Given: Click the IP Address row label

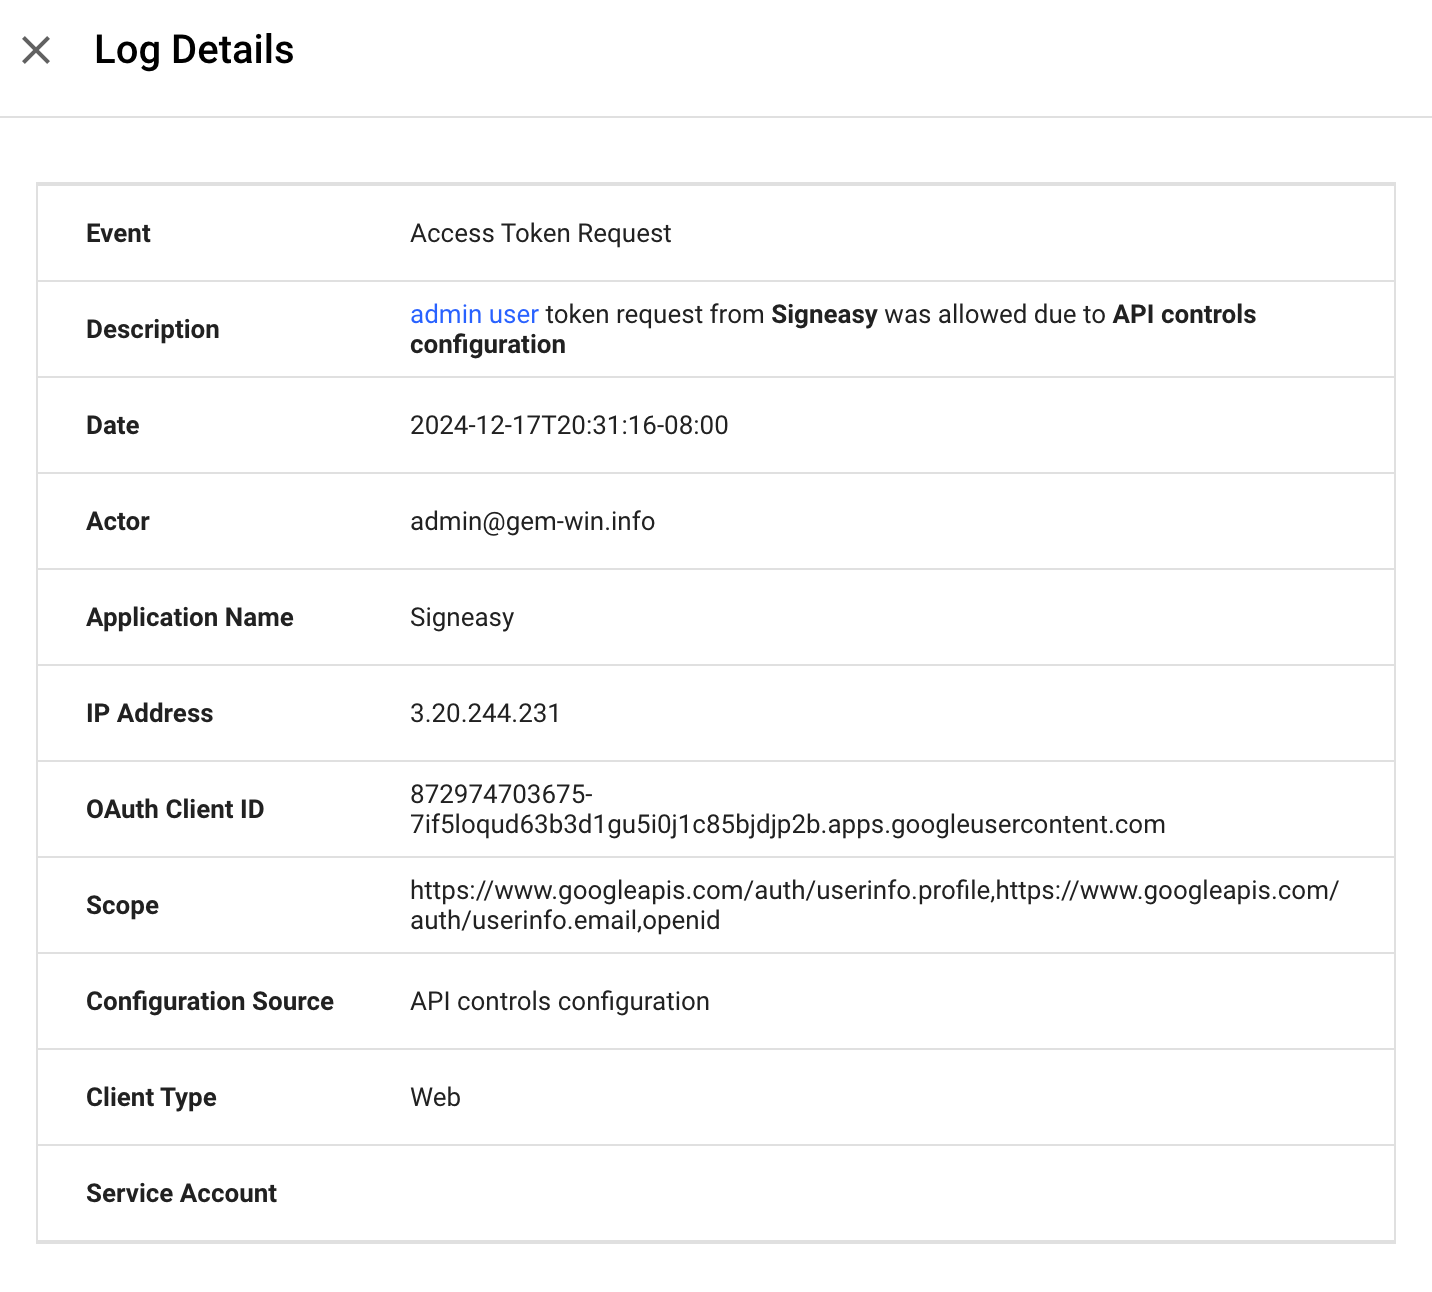Looking at the screenshot, I should pos(149,714).
